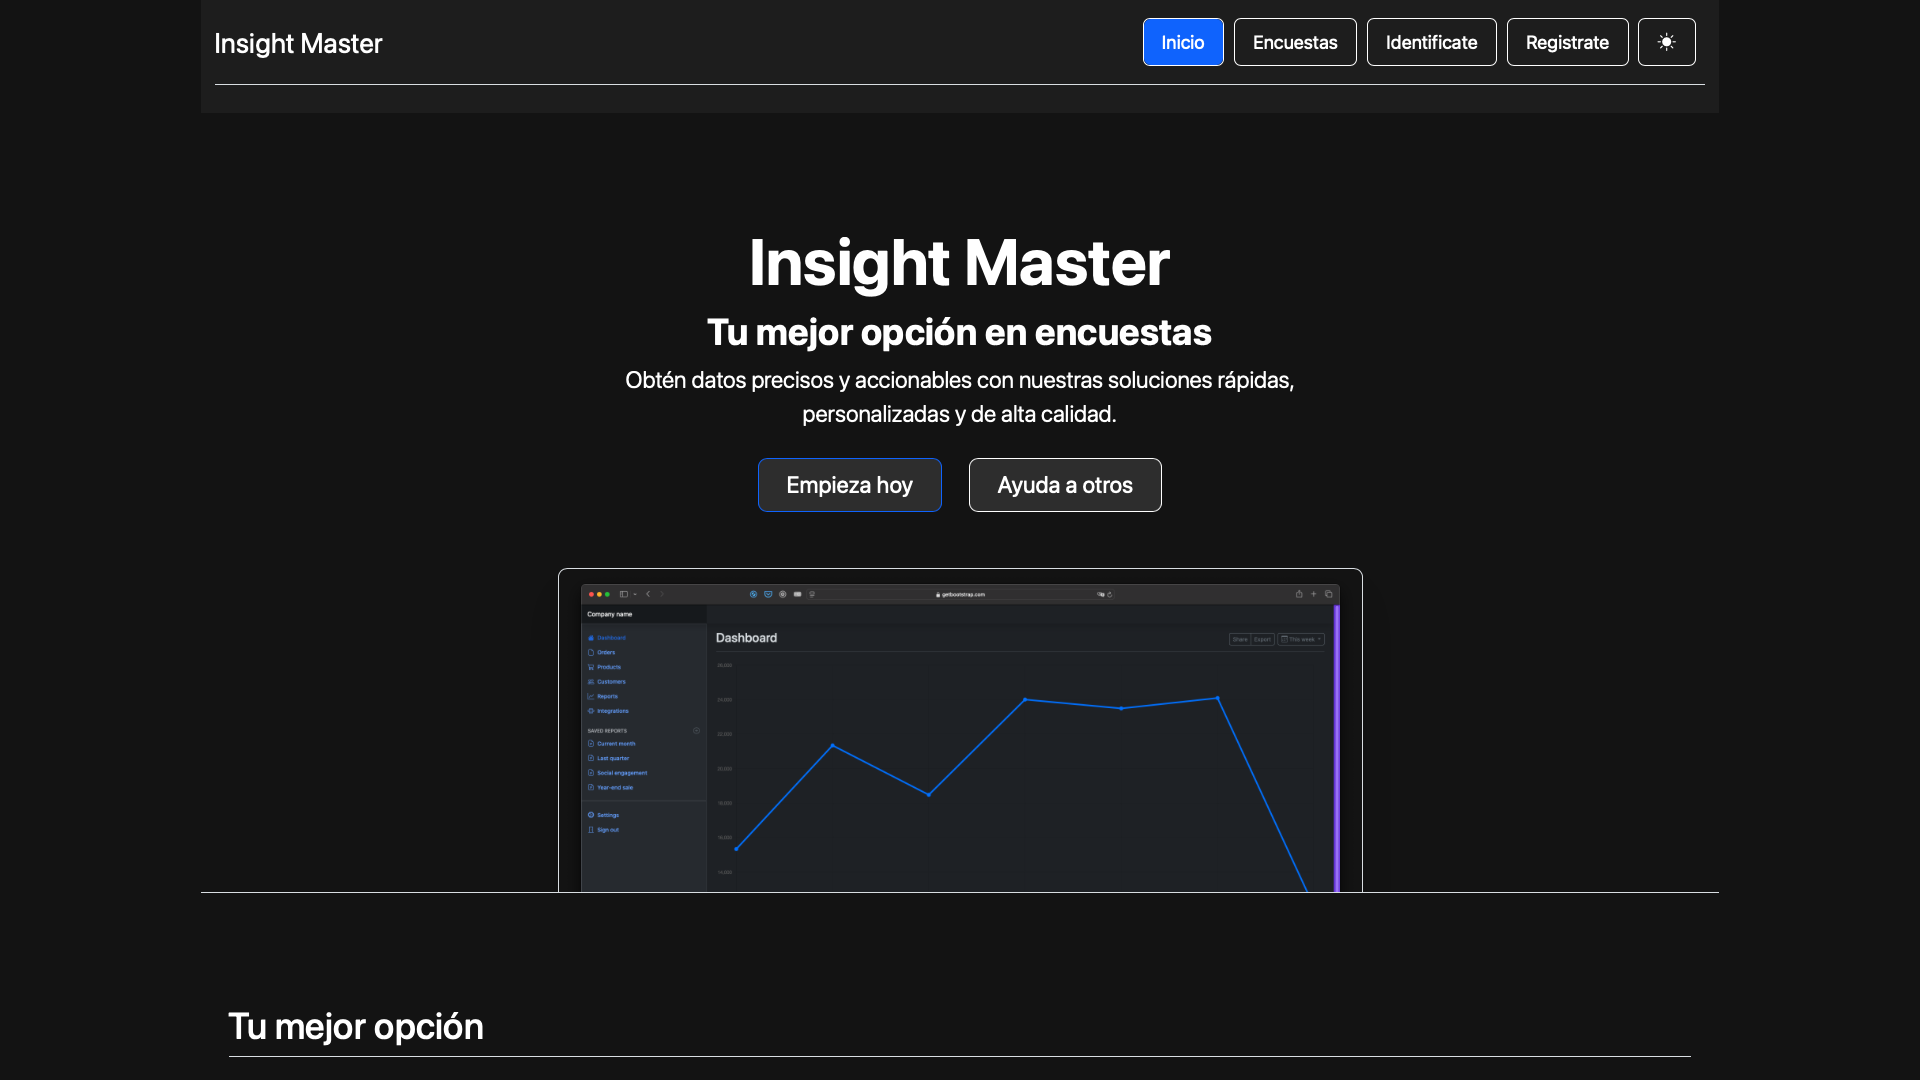Screen dimensions: 1920x1080
Task: Click the 'Tu mejor opción en encuestas' subtitle
Action: (959, 332)
